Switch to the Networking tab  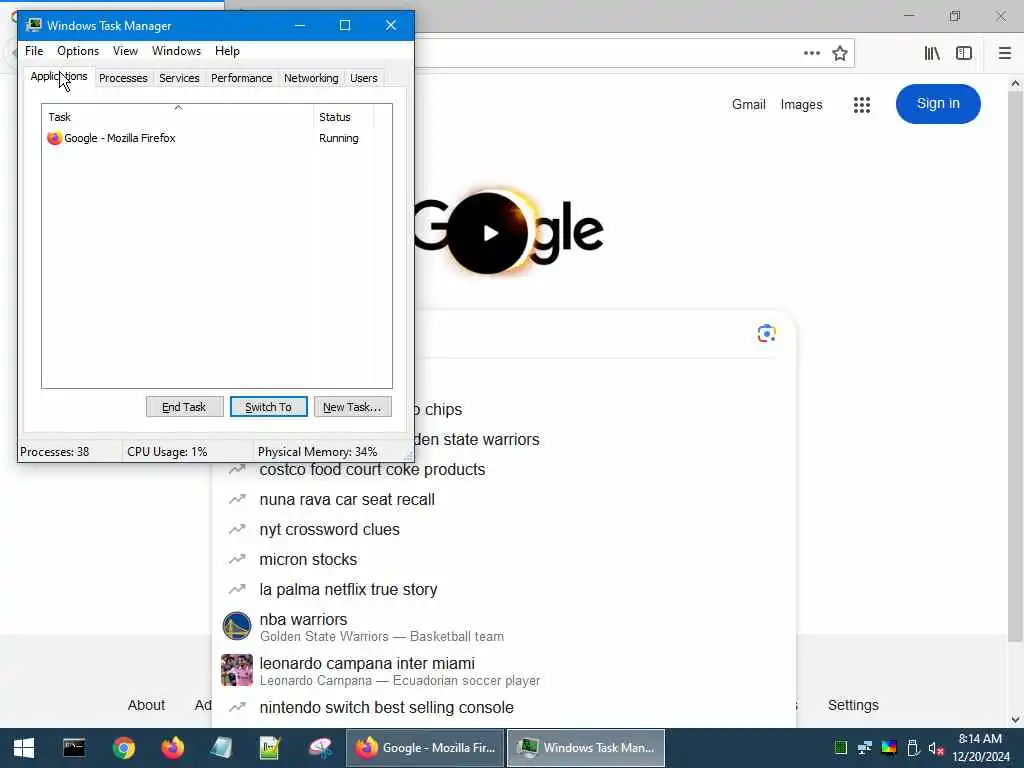click(311, 78)
